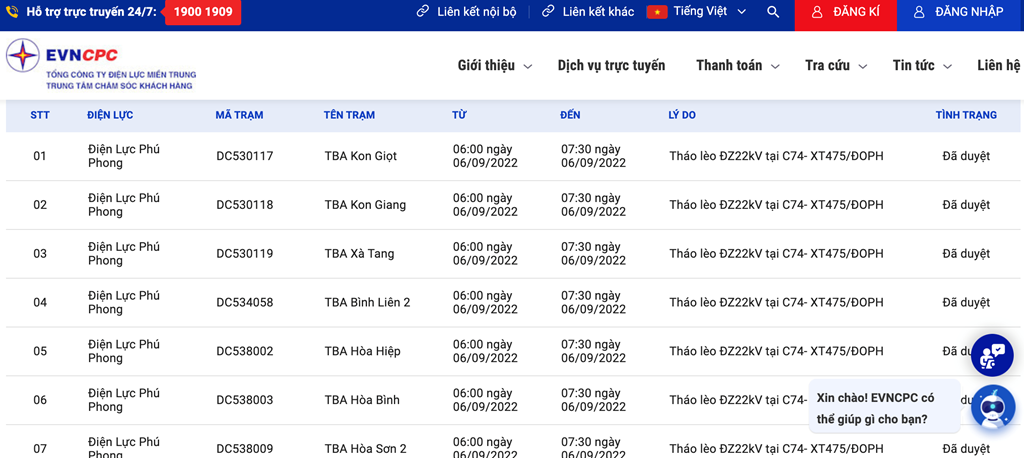Click the TÌNH TRẠNG column header
1024x458 pixels.
pos(966,115)
